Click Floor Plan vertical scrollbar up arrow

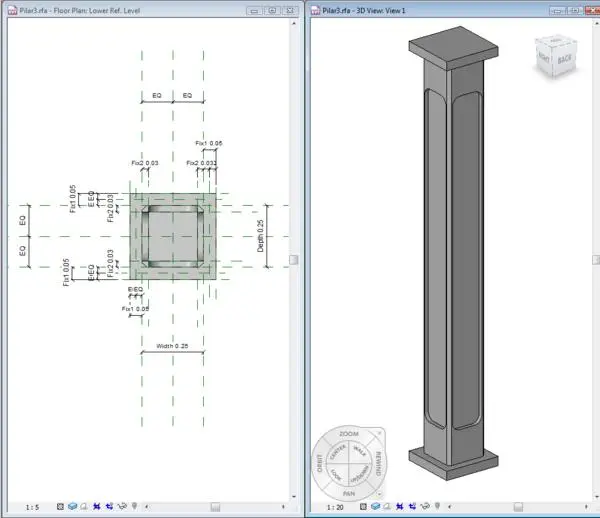(294, 23)
